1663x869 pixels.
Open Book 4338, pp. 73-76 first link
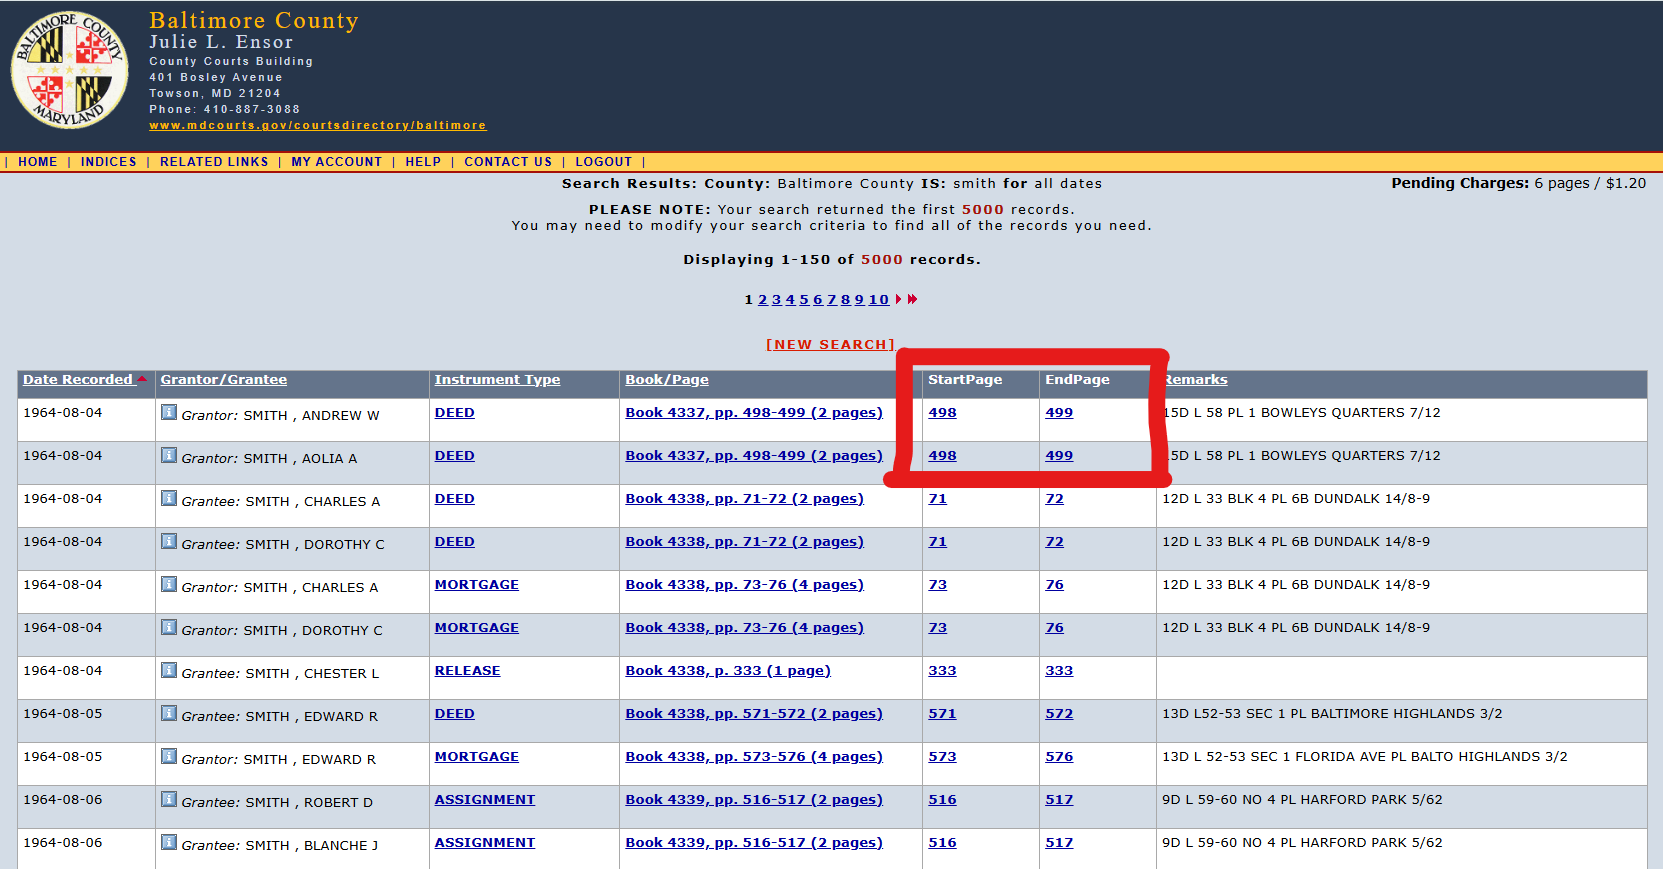(744, 585)
